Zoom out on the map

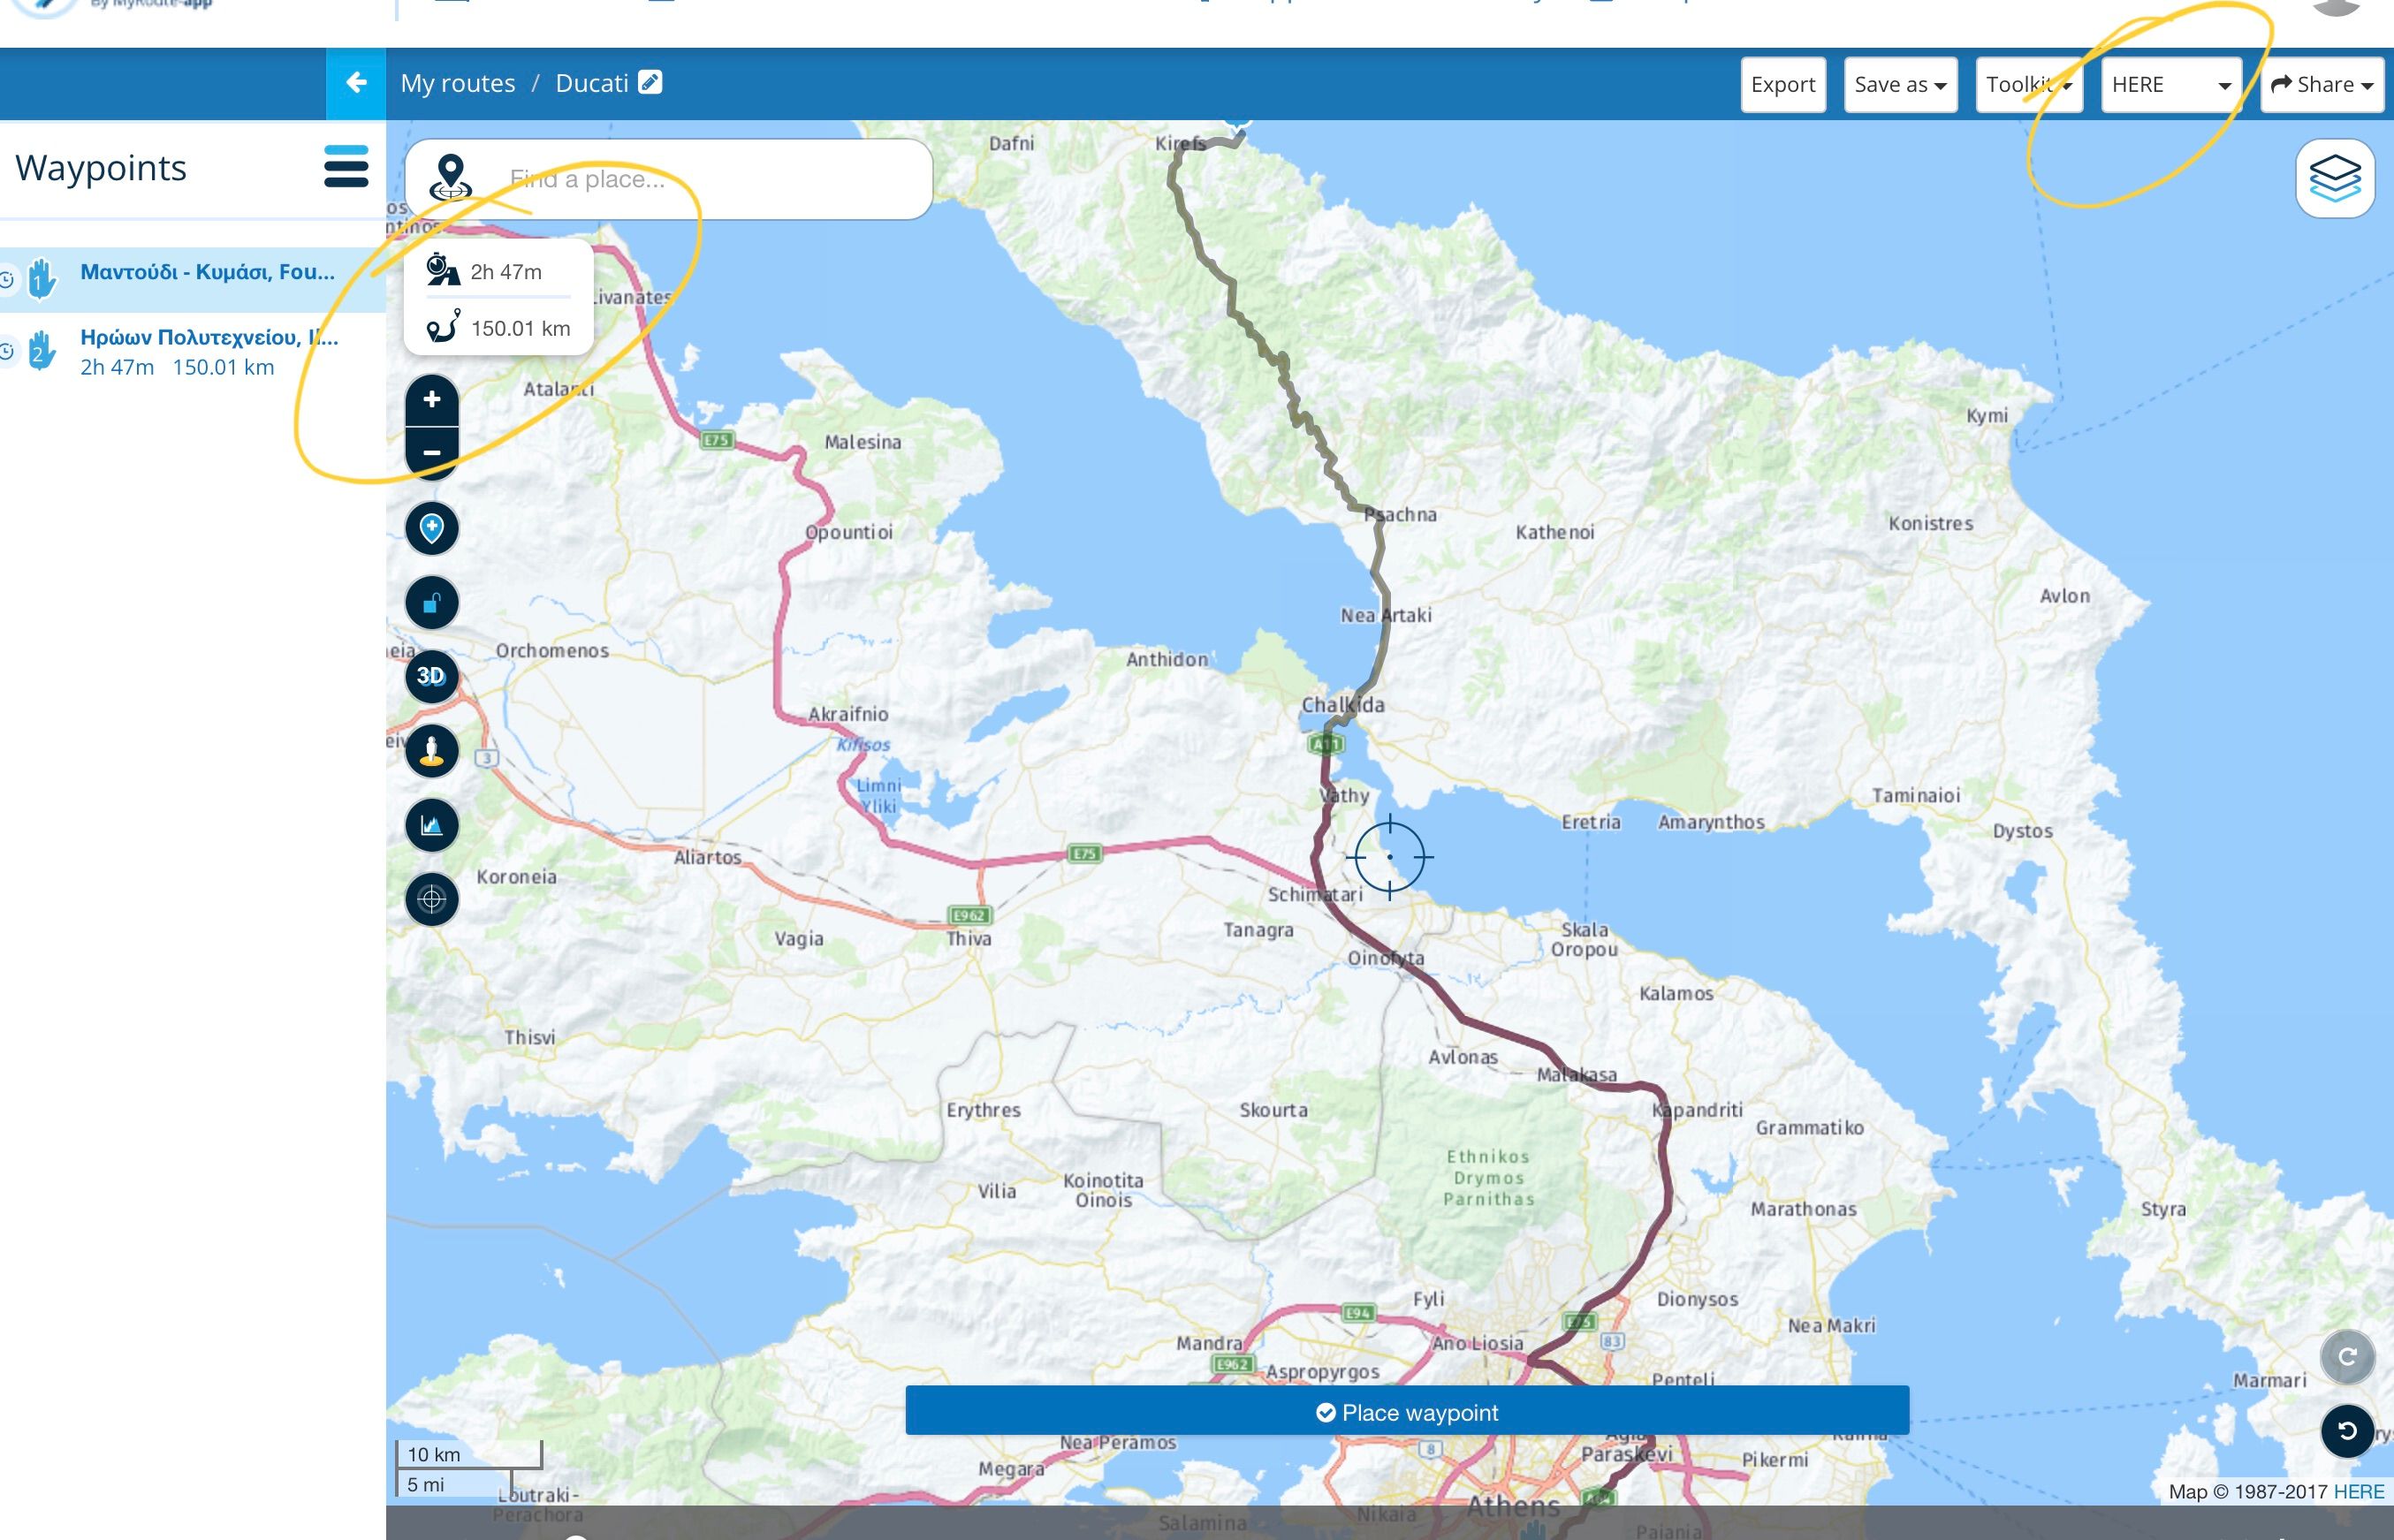coord(432,453)
